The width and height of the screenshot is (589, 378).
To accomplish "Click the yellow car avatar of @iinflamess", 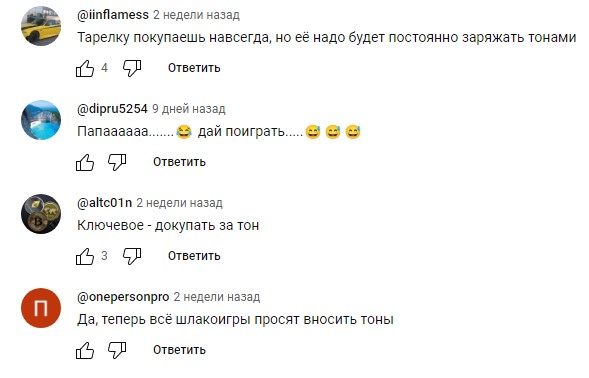I will tap(41, 26).
